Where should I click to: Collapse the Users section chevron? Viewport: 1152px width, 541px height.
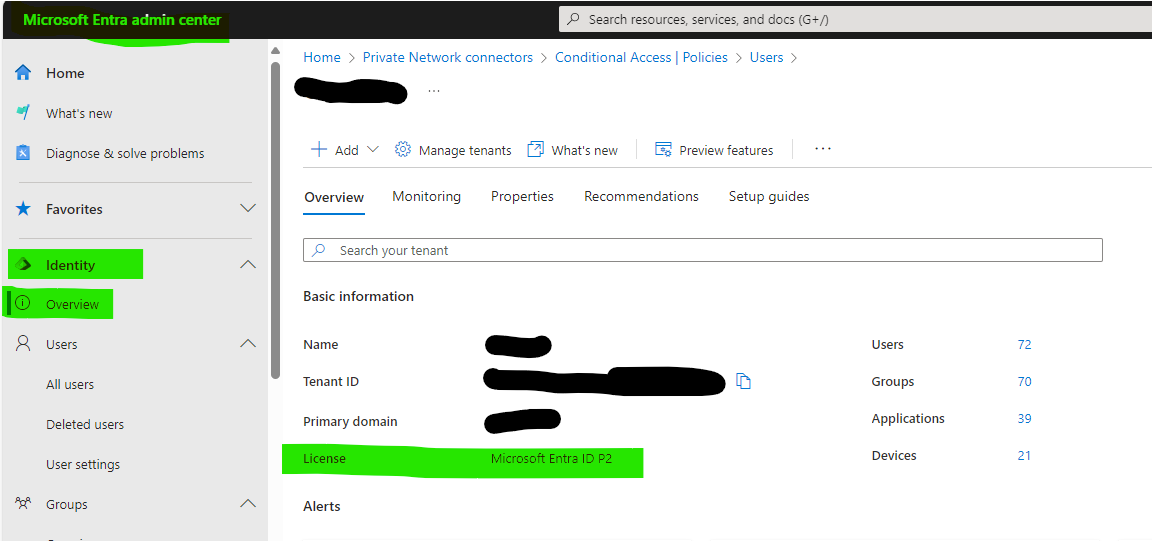click(248, 343)
